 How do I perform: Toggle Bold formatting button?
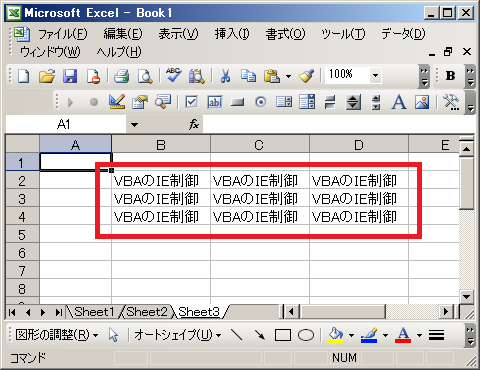coord(450,76)
